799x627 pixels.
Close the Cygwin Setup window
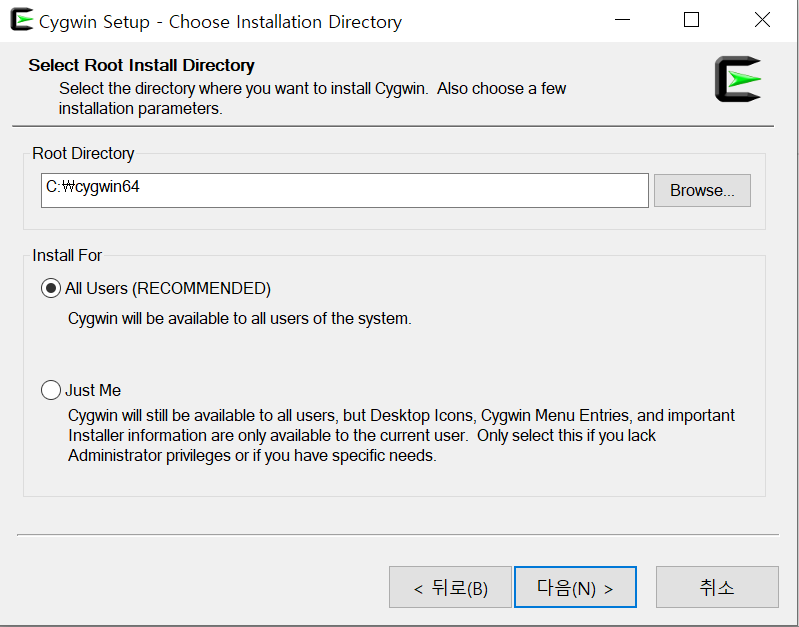click(762, 20)
